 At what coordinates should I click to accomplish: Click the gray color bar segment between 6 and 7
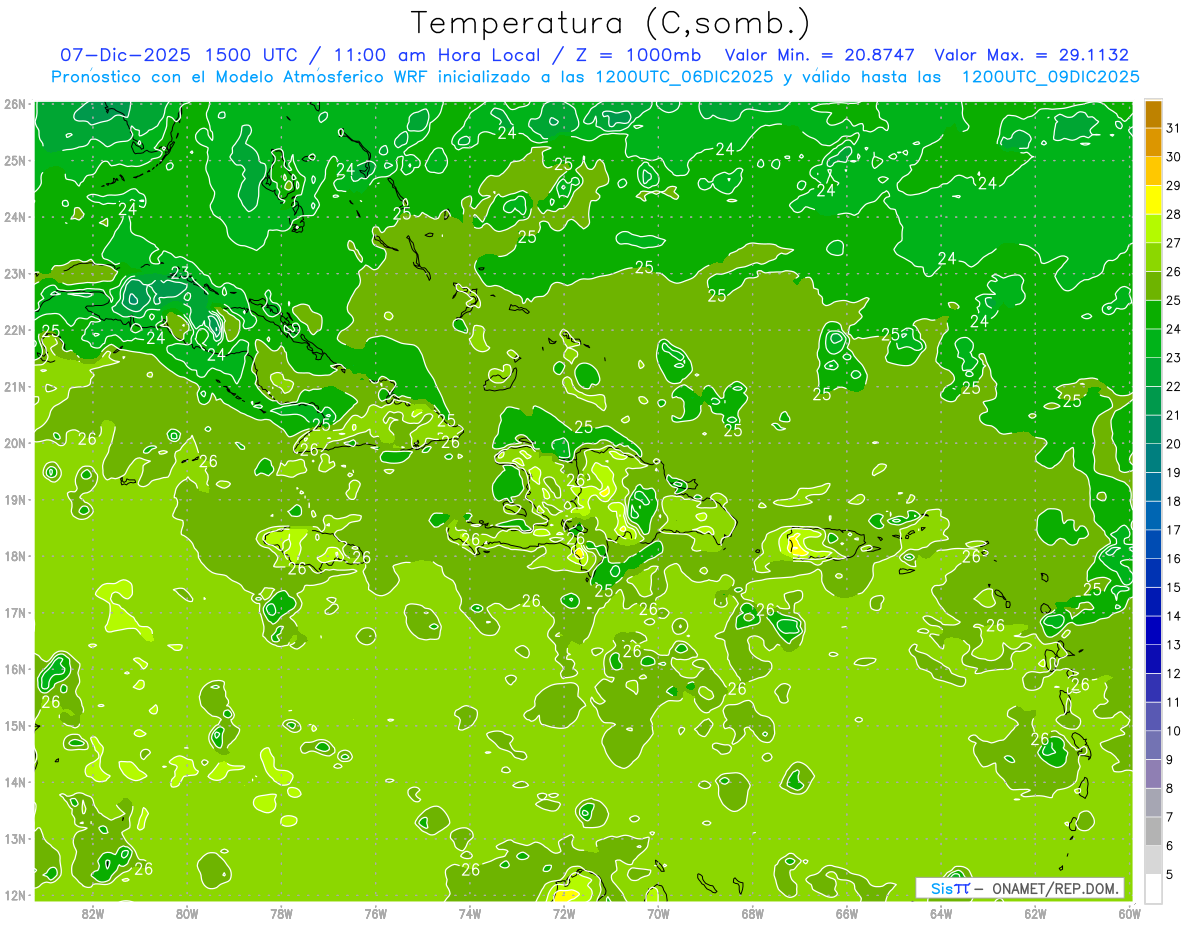[1153, 831]
